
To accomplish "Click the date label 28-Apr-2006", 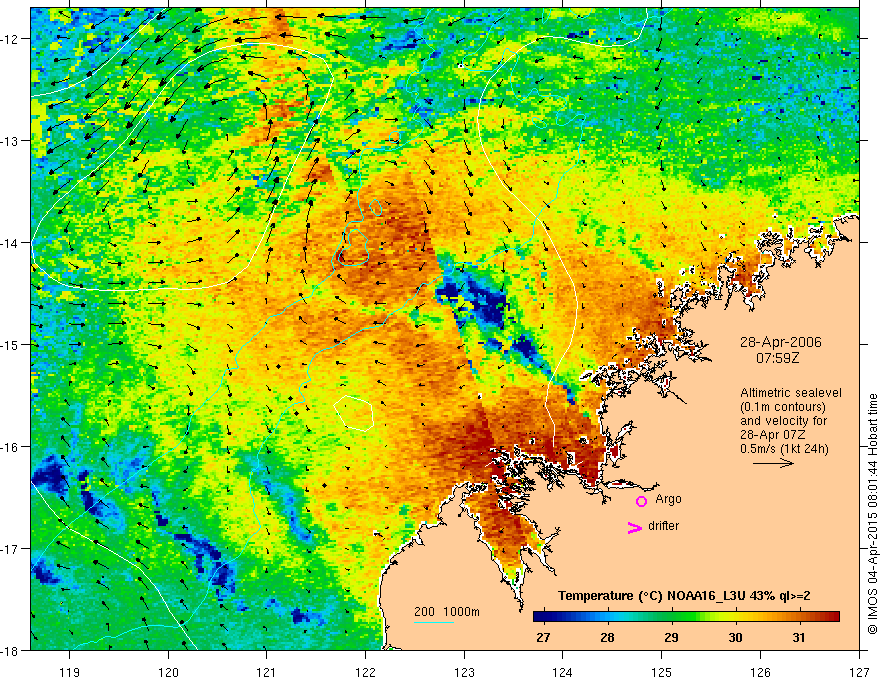I will pyautogui.click(x=781, y=342).
